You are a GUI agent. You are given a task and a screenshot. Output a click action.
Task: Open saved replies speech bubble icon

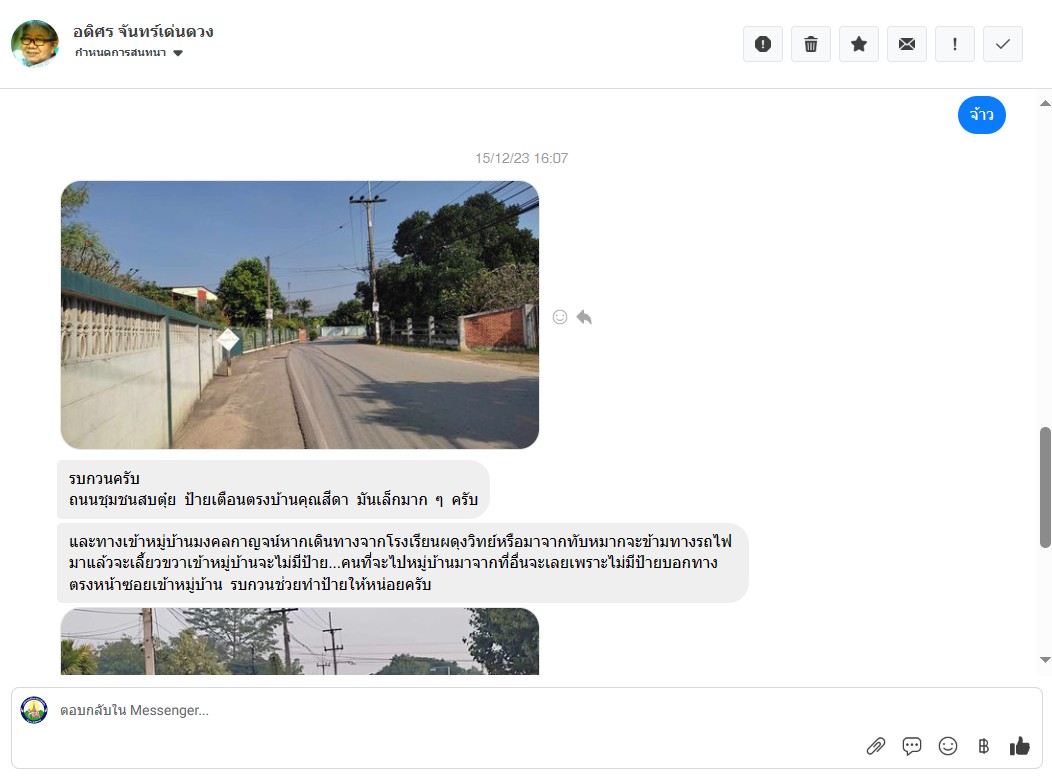(912, 746)
